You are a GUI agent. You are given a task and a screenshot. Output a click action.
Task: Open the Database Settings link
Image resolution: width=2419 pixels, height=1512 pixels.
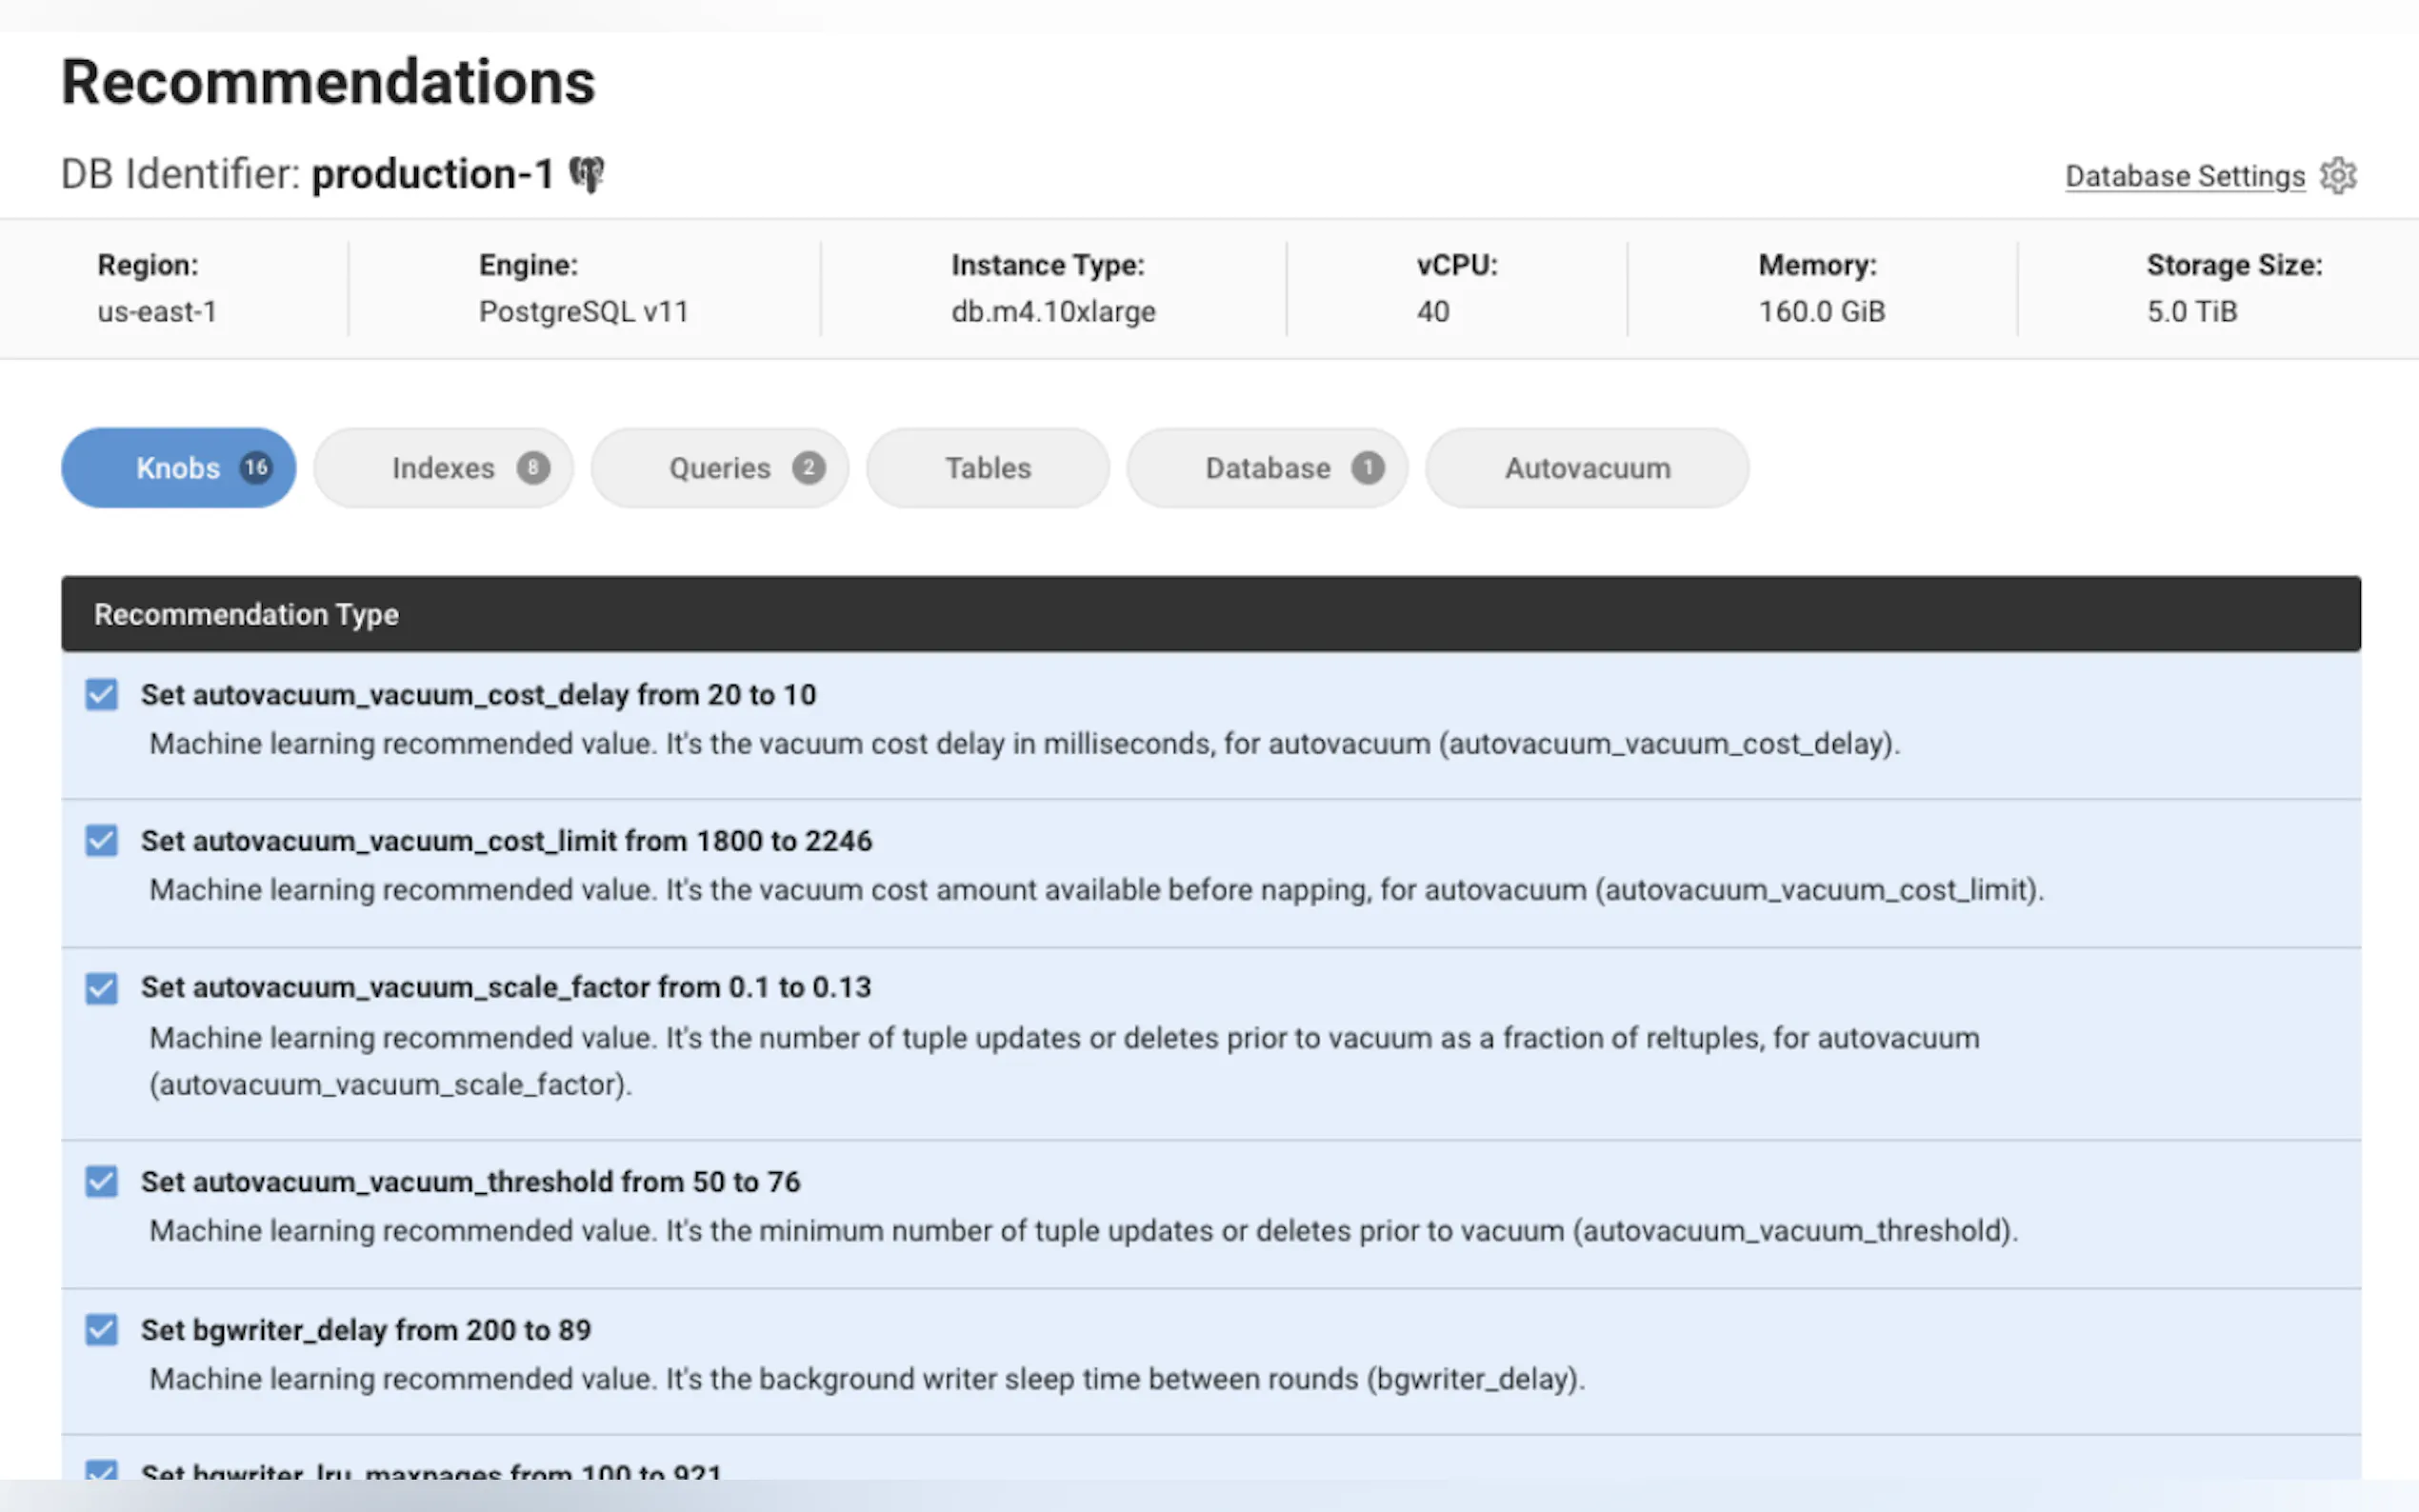tap(2184, 176)
